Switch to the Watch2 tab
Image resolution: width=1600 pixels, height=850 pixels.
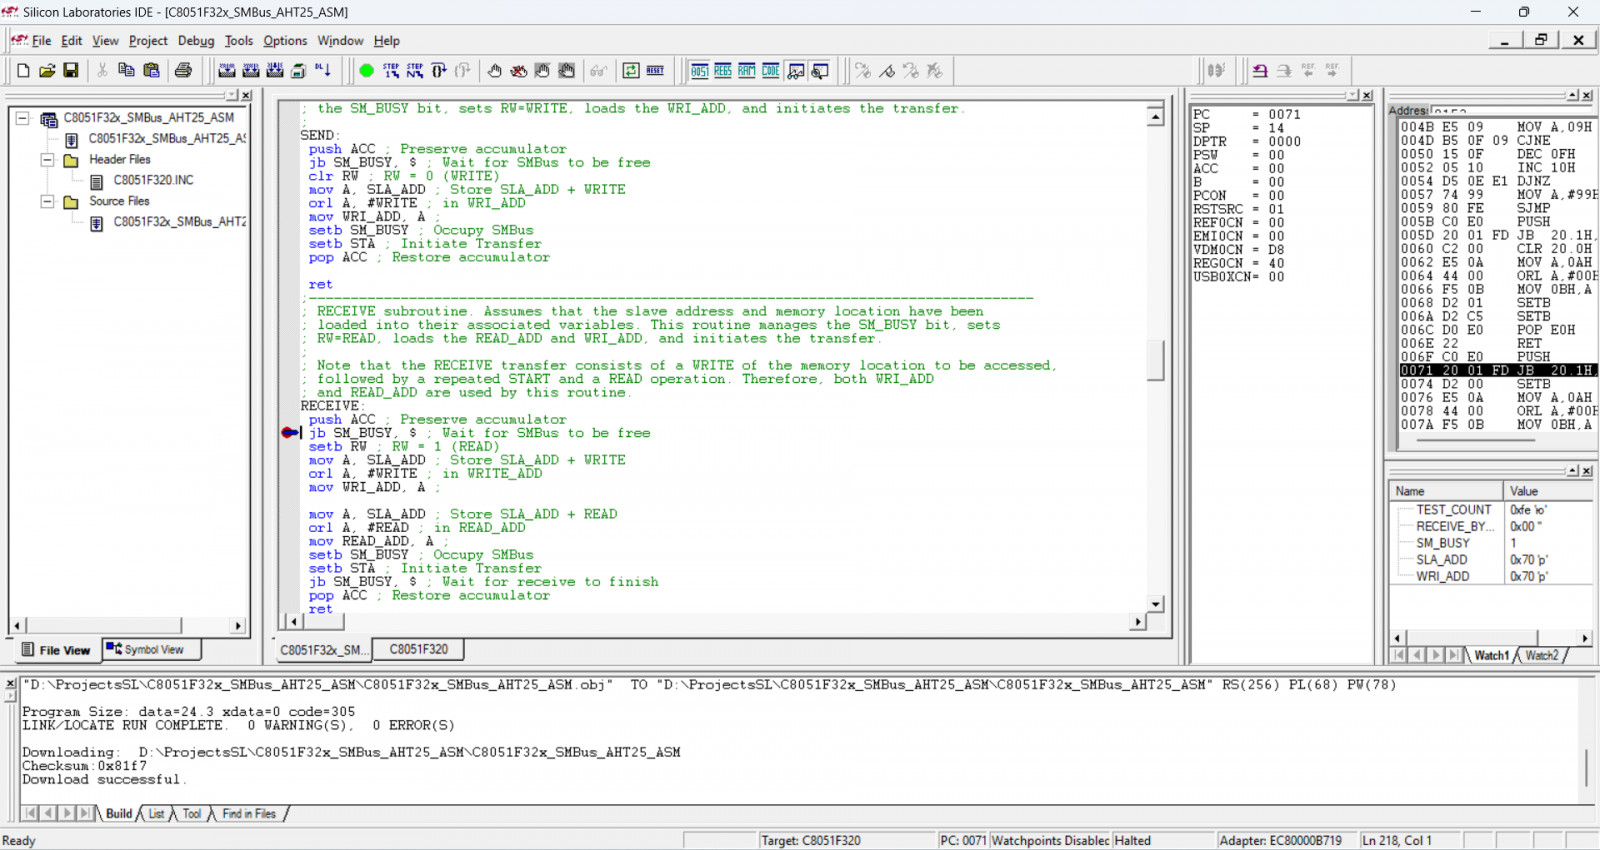1541,656
